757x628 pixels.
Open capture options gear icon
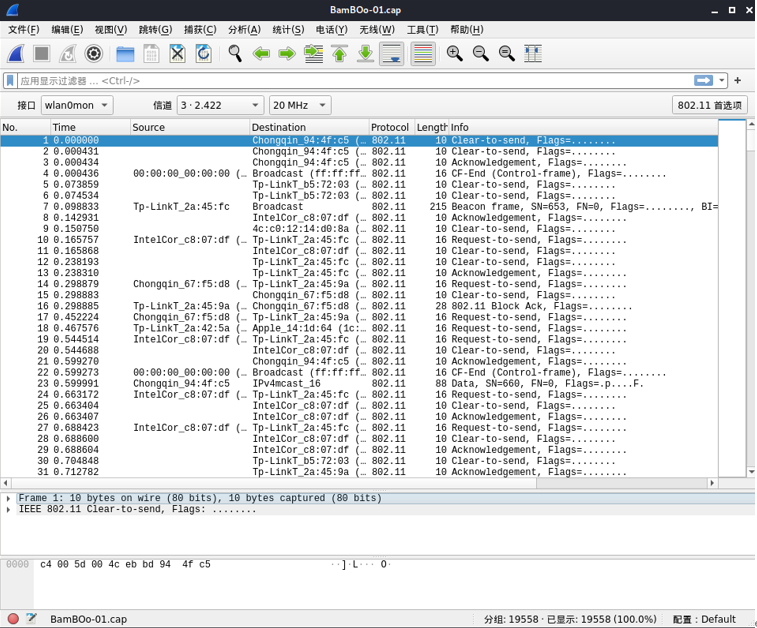(x=94, y=53)
